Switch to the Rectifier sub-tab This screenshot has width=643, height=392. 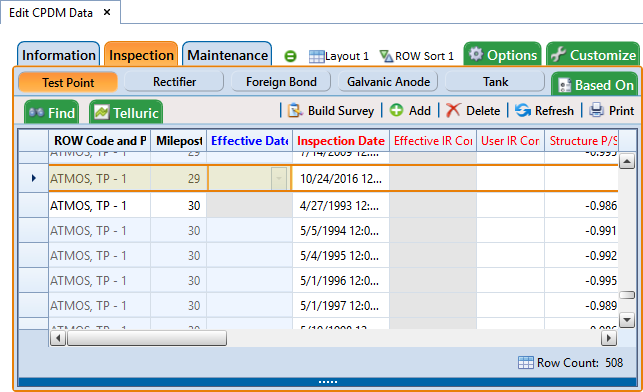click(x=174, y=82)
